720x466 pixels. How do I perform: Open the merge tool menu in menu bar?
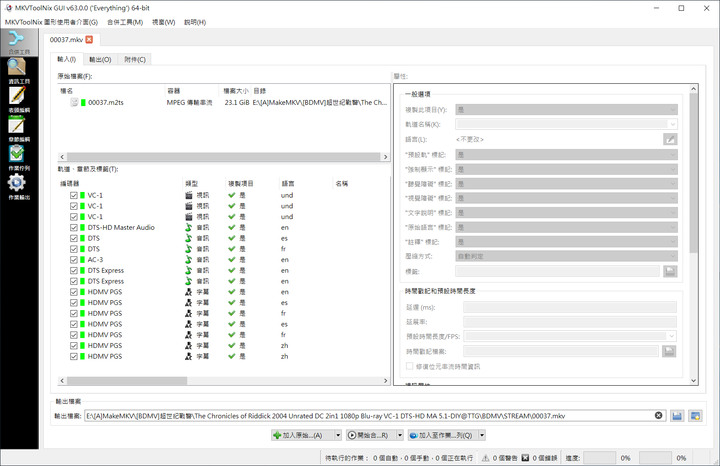pos(125,22)
